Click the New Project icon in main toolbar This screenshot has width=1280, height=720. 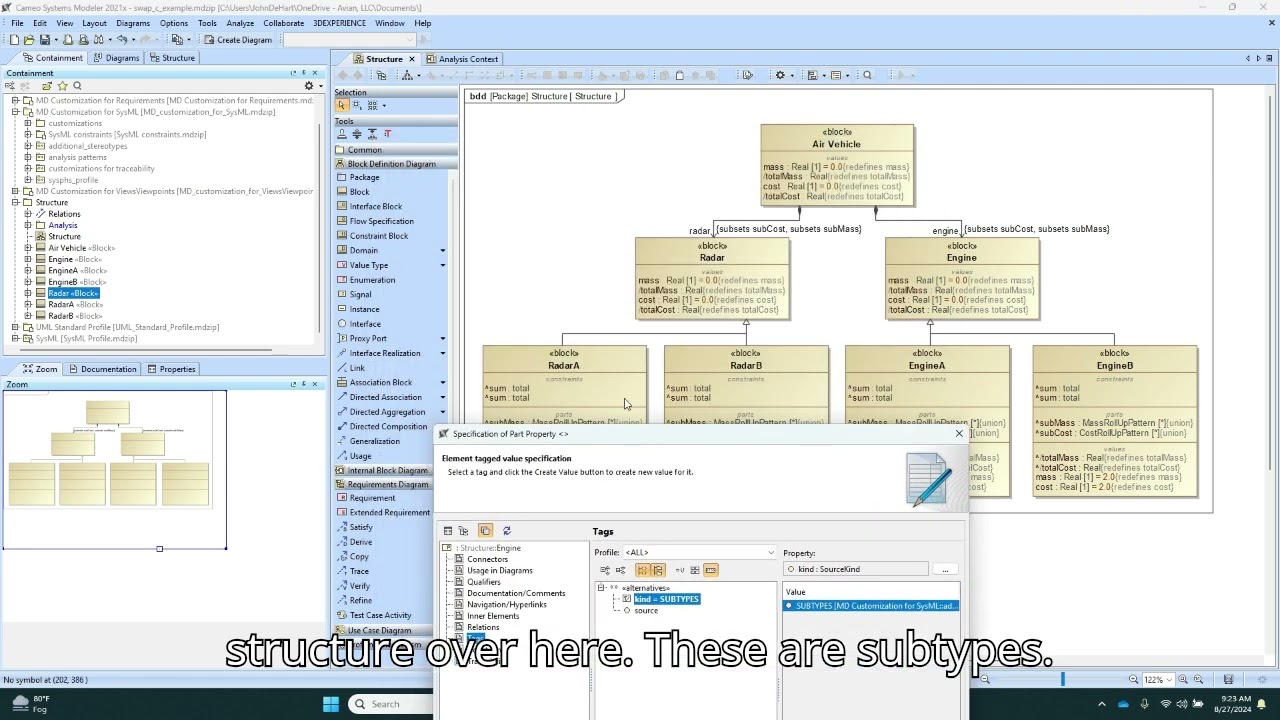tap(14, 40)
